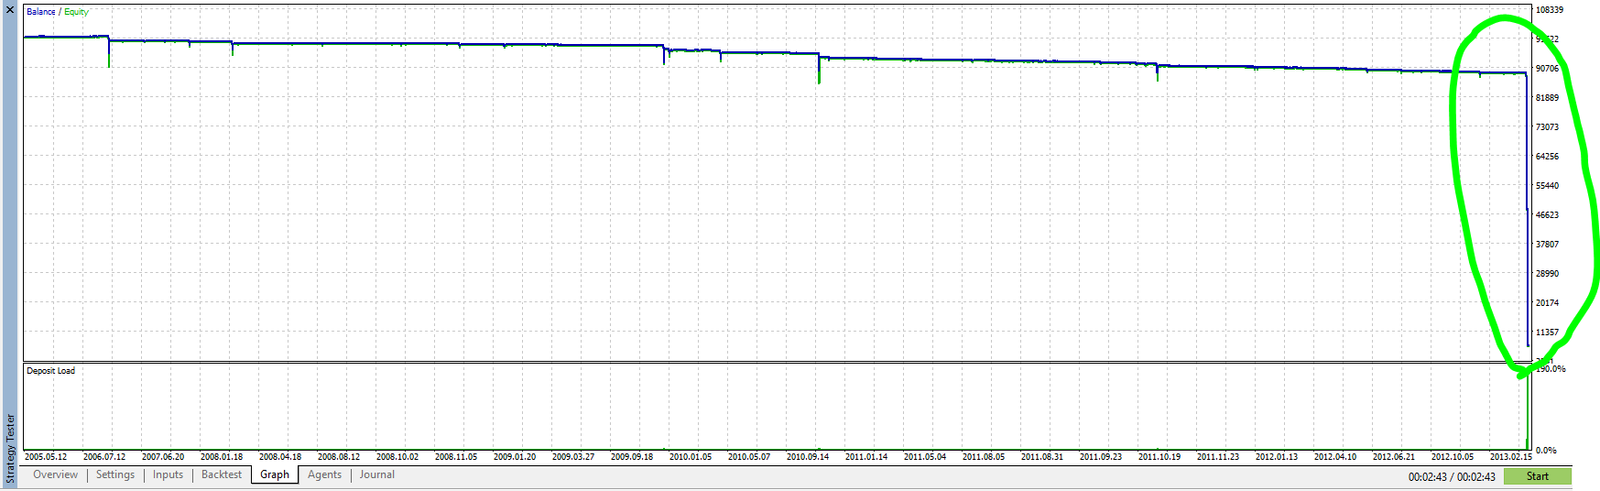Click the Deposit Load label
Screen dimensions: 1600x491
coord(51,371)
